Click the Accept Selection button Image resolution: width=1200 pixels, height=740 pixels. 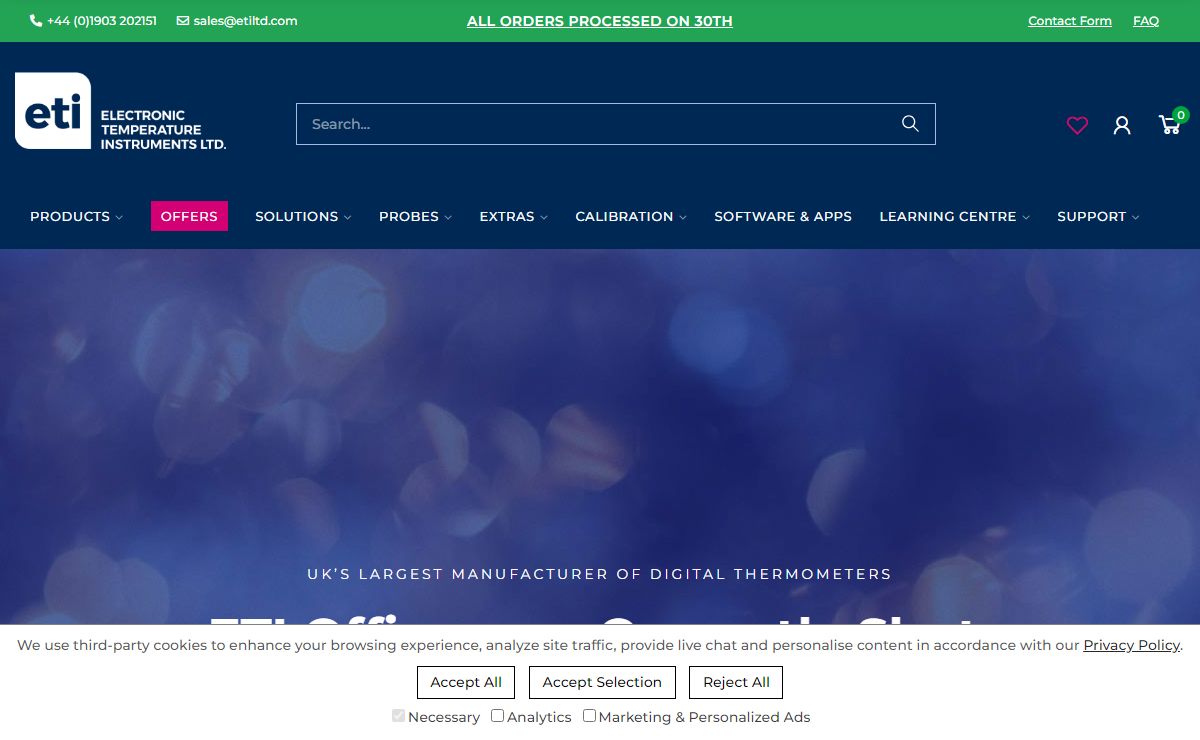coord(602,682)
